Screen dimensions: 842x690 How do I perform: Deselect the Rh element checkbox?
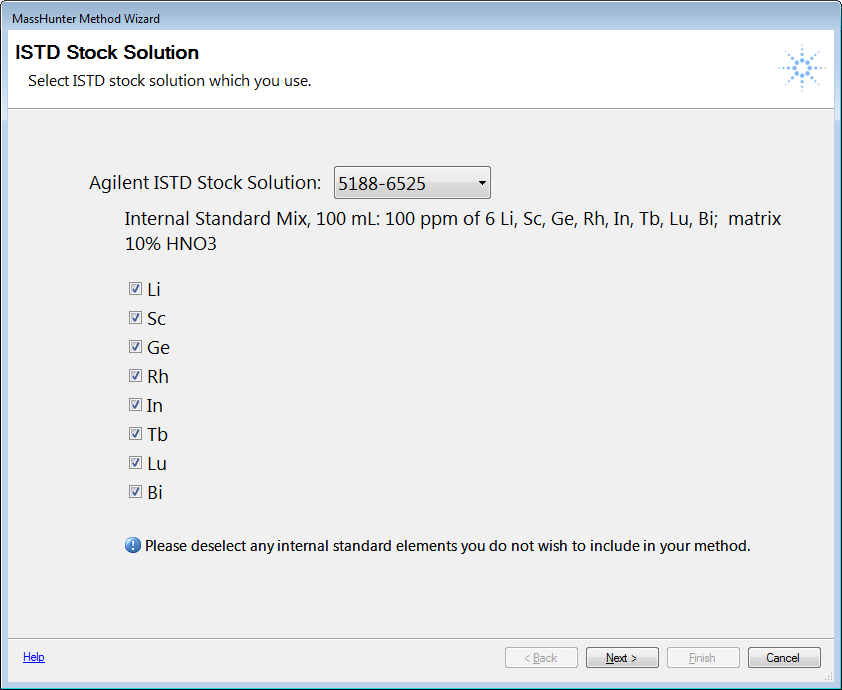point(135,376)
